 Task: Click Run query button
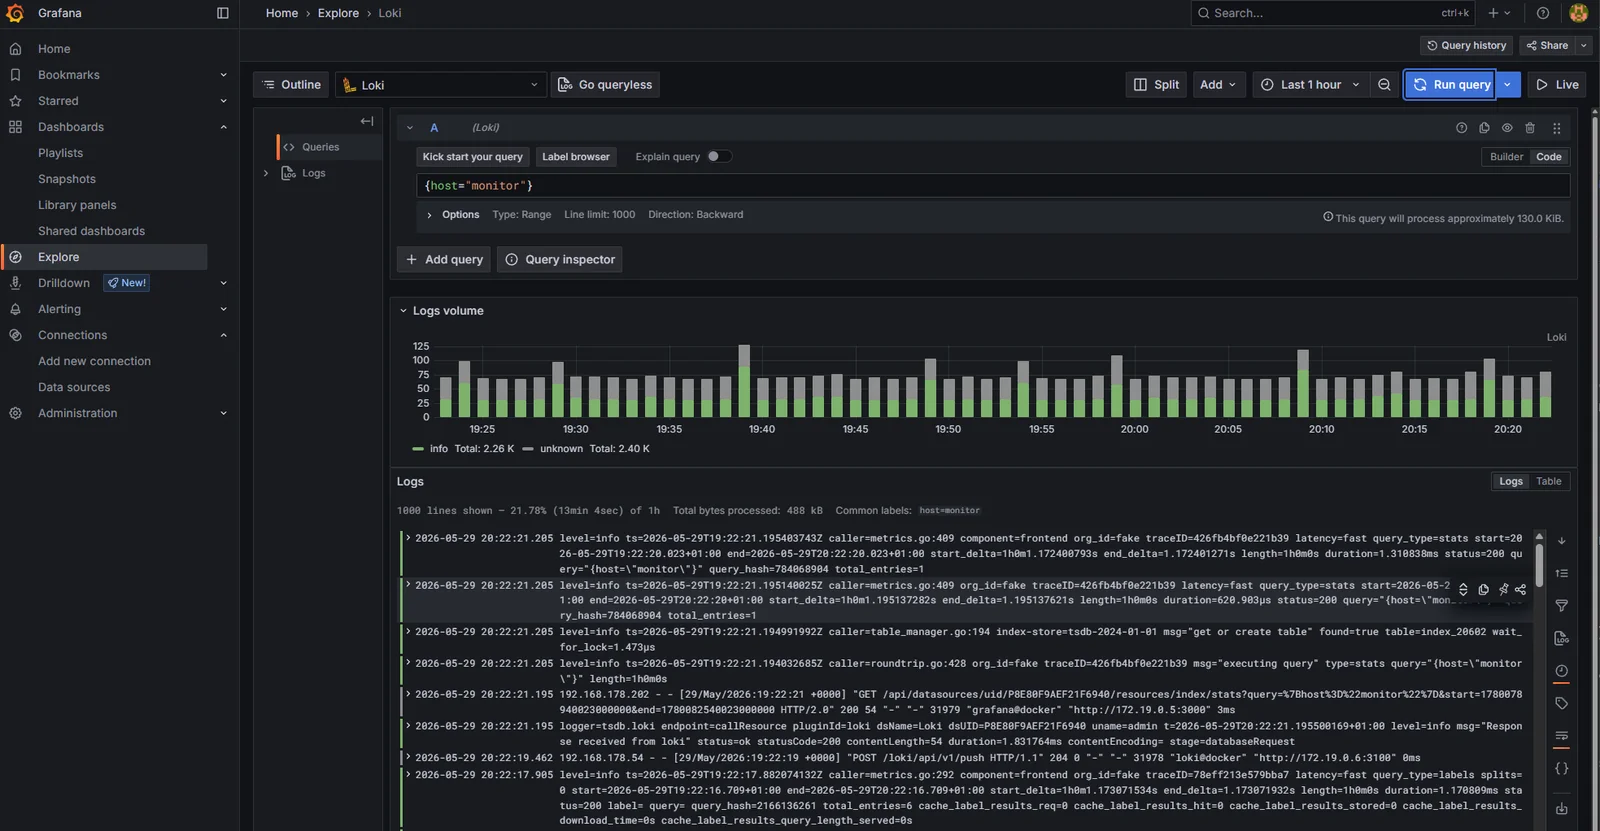[x=1451, y=85]
